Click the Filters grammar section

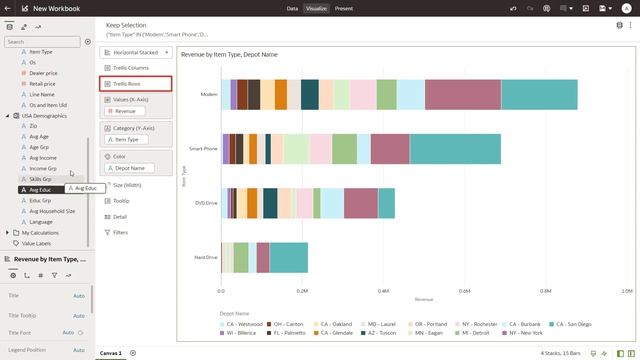pyautogui.click(x=120, y=233)
